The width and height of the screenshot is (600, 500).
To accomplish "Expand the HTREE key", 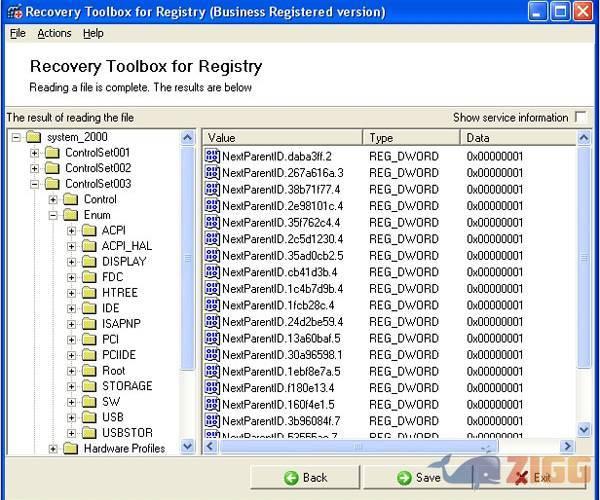I will [x=71, y=293].
